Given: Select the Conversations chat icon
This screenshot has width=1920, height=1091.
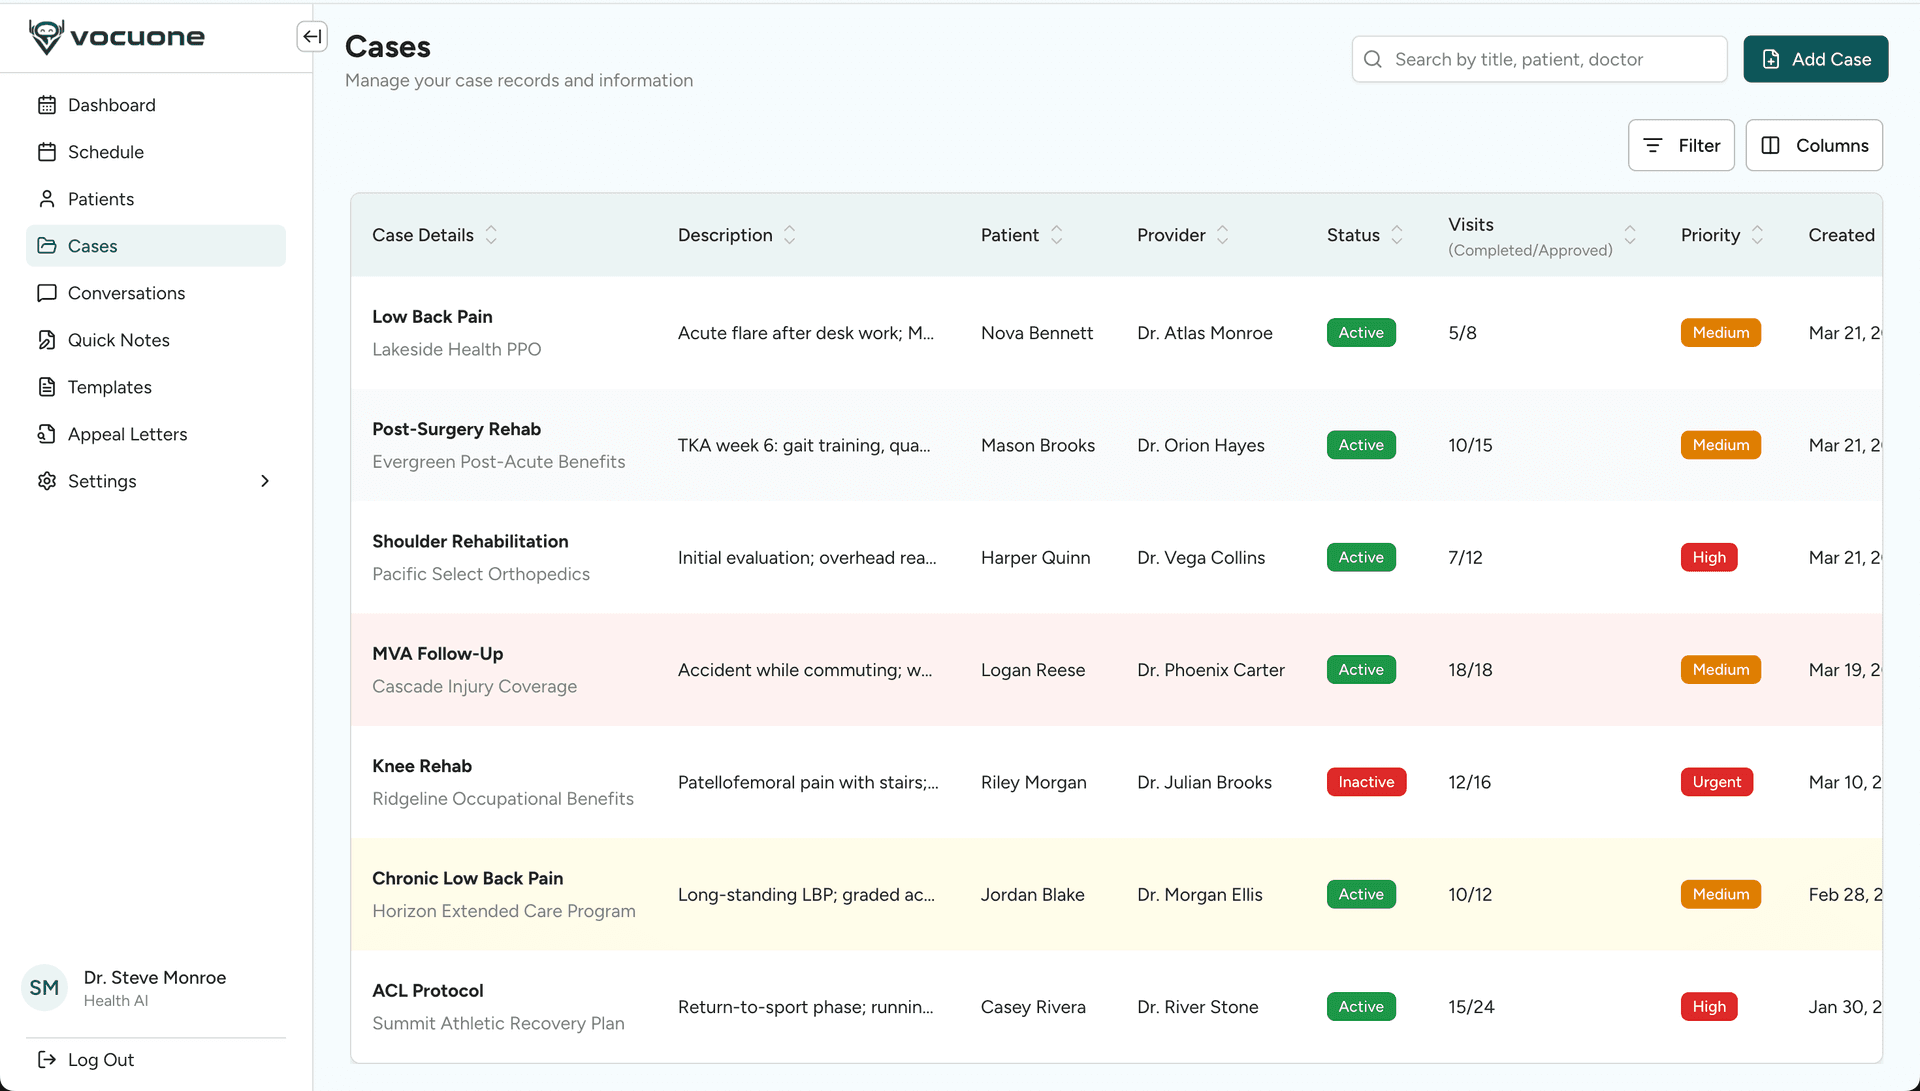Looking at the screenshot, I should (x=47, y=292).
